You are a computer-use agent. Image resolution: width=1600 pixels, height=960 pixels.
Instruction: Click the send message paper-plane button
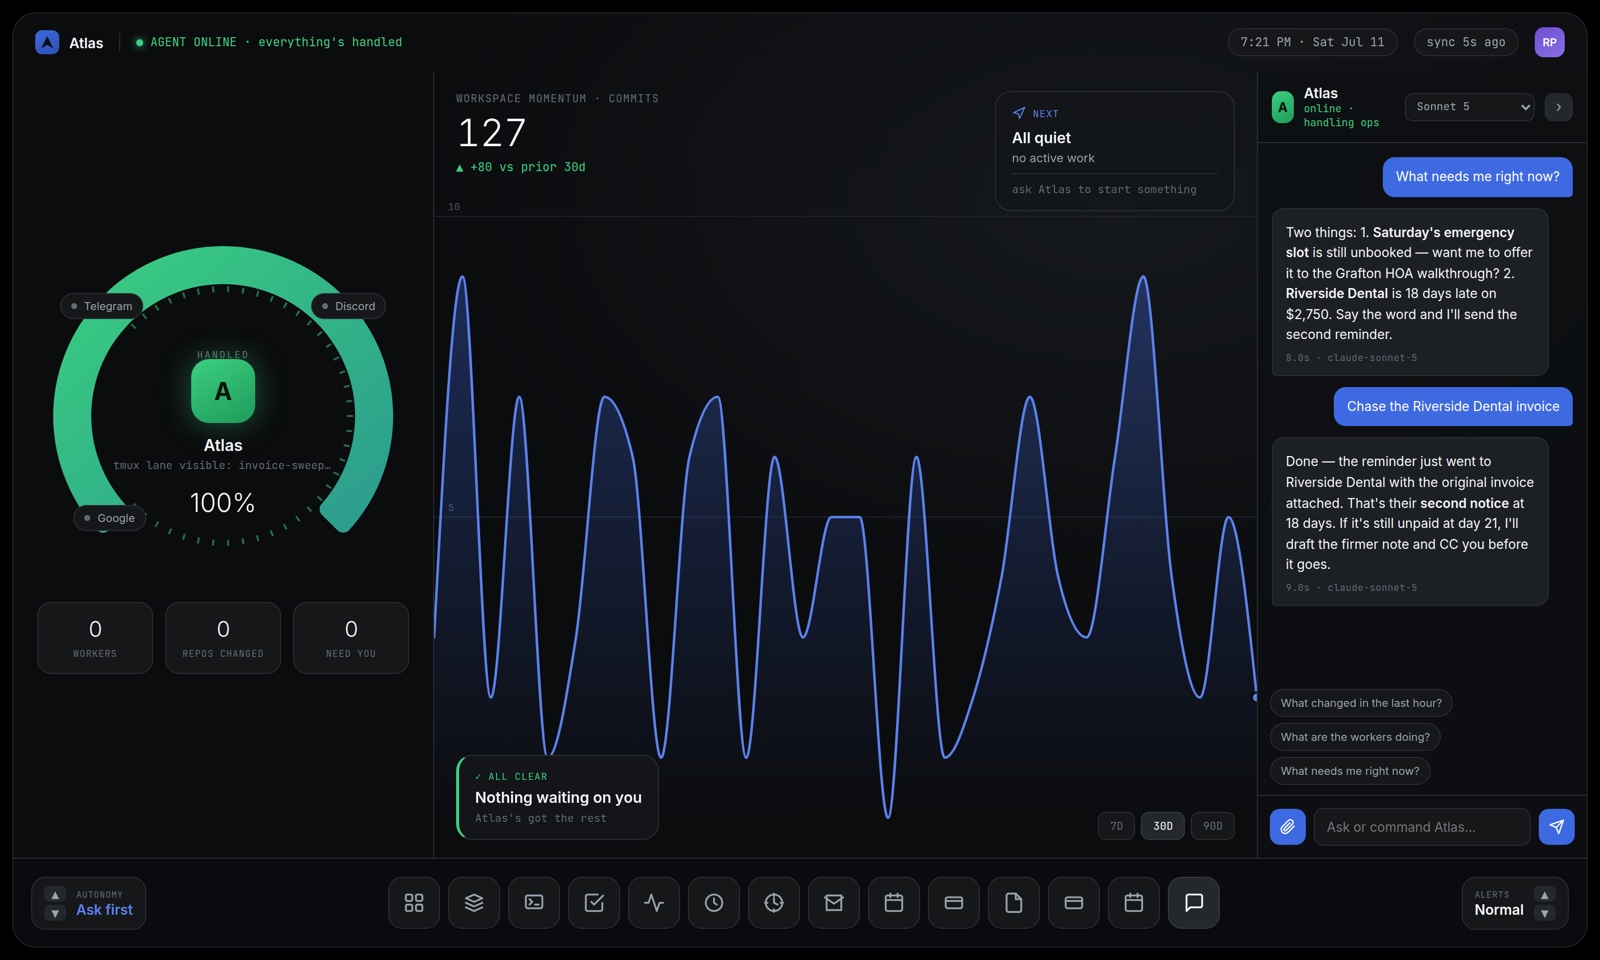(x=1557, y=827)
